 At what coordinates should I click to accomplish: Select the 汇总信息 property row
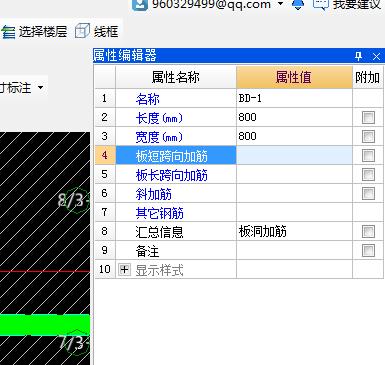coord(176,232)
